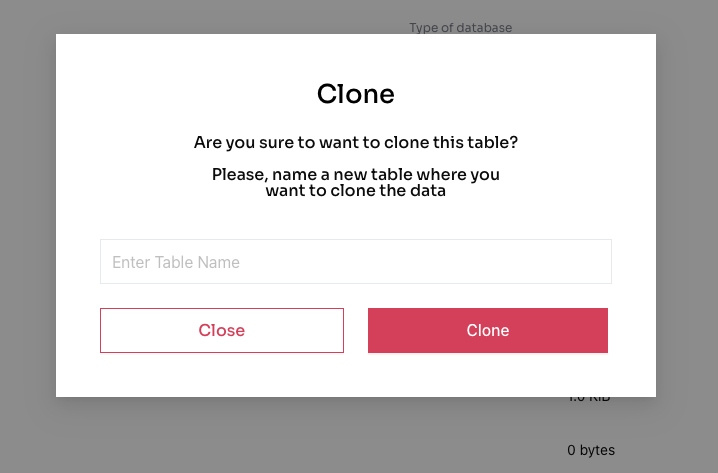This screenshot has height=473, width=718.
Task: Click the Clone dialog heading
Action: tap(355, 94)
